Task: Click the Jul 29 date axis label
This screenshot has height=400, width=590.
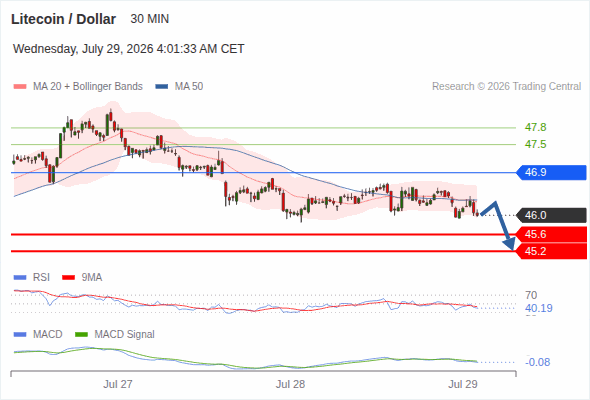Action: [x=462, y=384]
